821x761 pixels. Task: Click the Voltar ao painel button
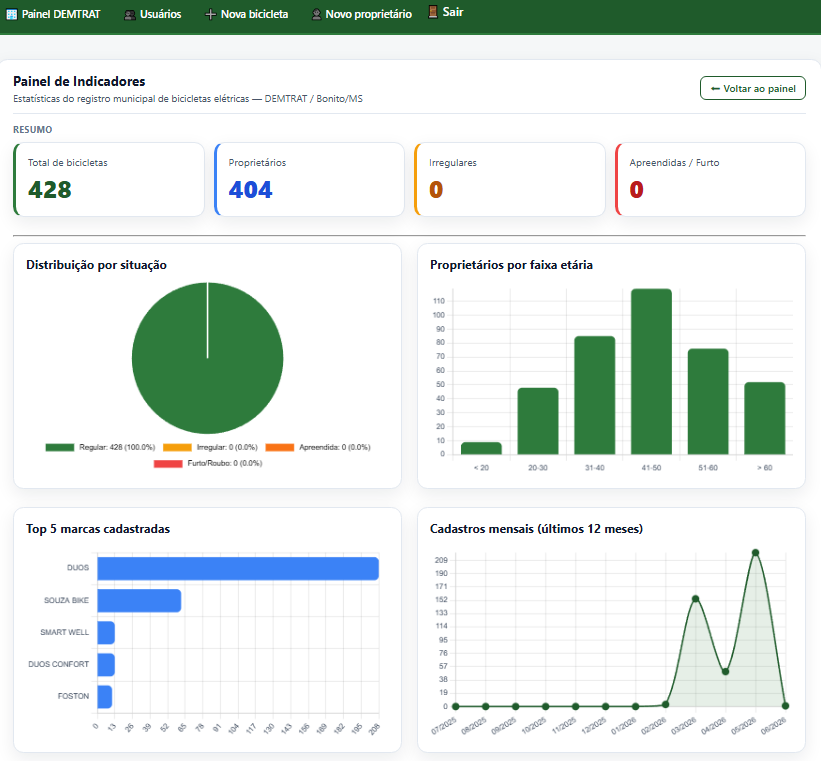click(x=752, y=89)
